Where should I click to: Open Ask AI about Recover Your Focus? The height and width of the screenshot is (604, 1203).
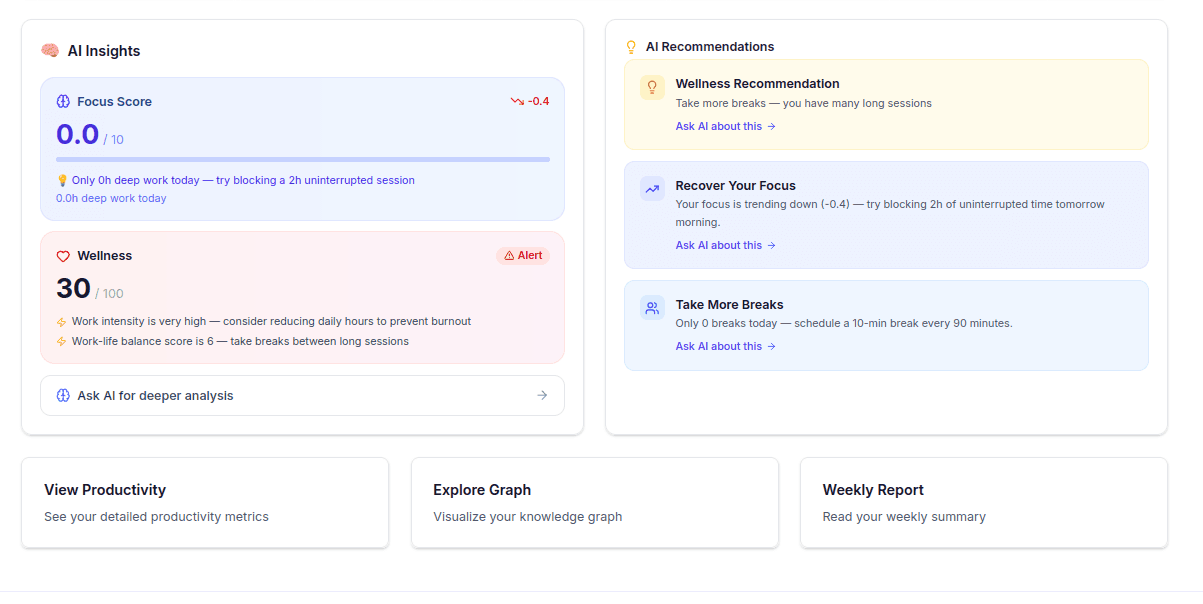coord(725,245)
